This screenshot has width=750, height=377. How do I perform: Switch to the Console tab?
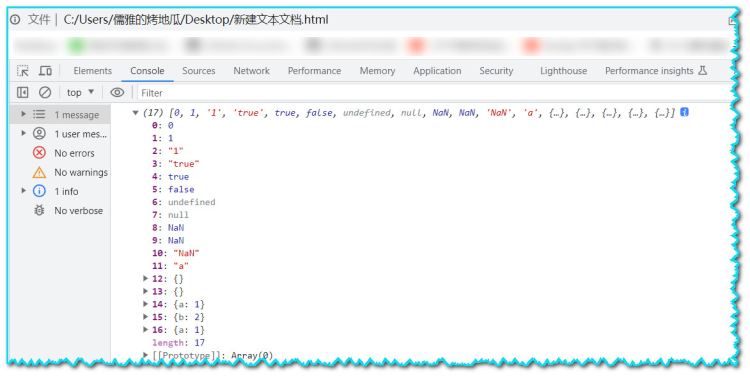click(147, 70)
